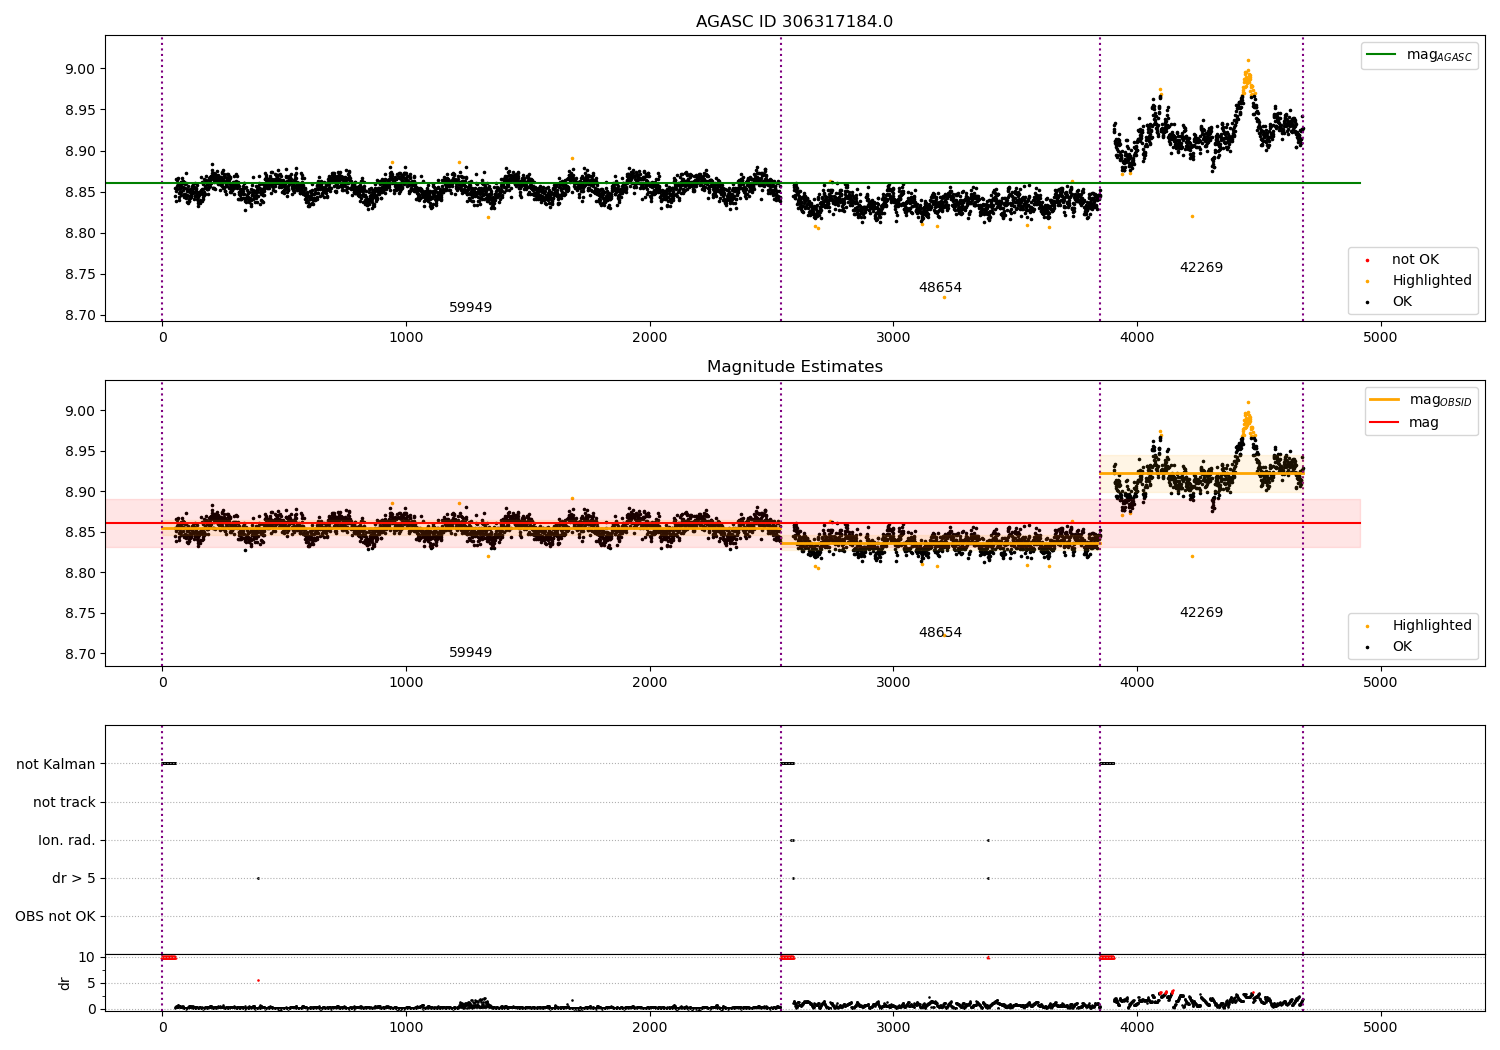This screenshot has width=1500, height=1050.
Task: Click the 'dr > 5' axis label
Action: point(74,878)
